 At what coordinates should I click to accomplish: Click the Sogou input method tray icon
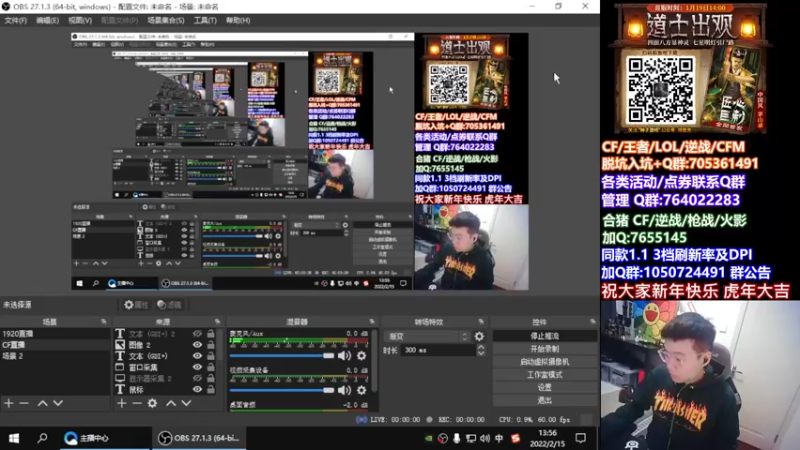(516, 438)
